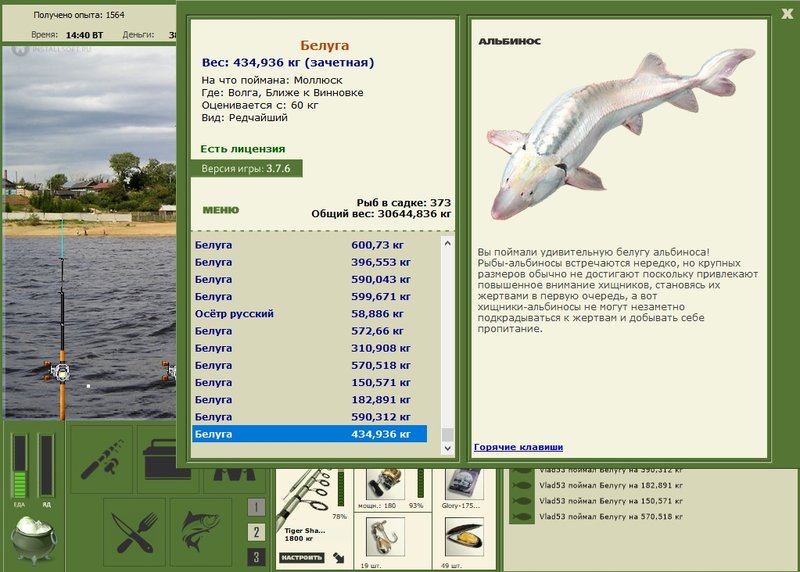Viewport: 800px width, 572px height.
Task: Switch to rod slot 3
Action: [x=256, y=557]
